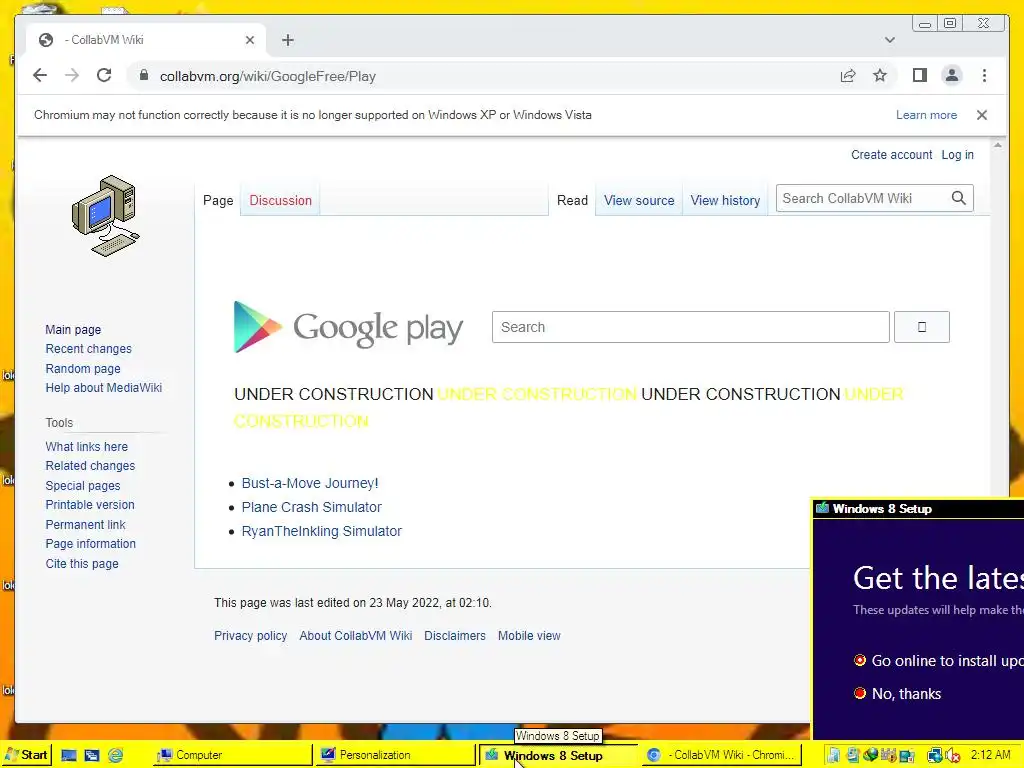Open the browser side panel

point(920,76)
